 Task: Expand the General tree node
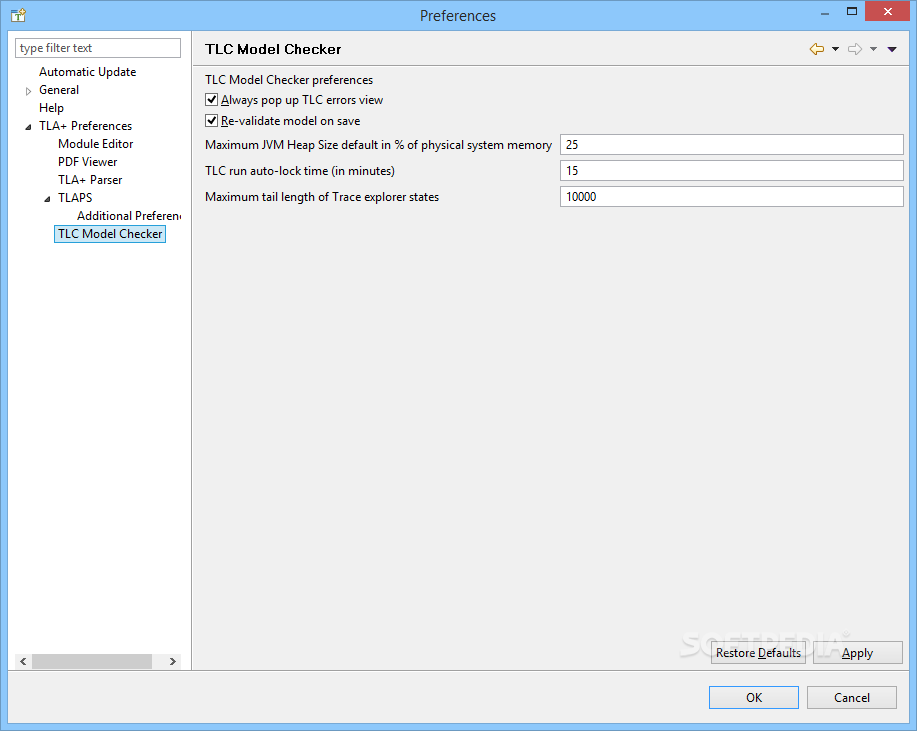coord(28,91)
